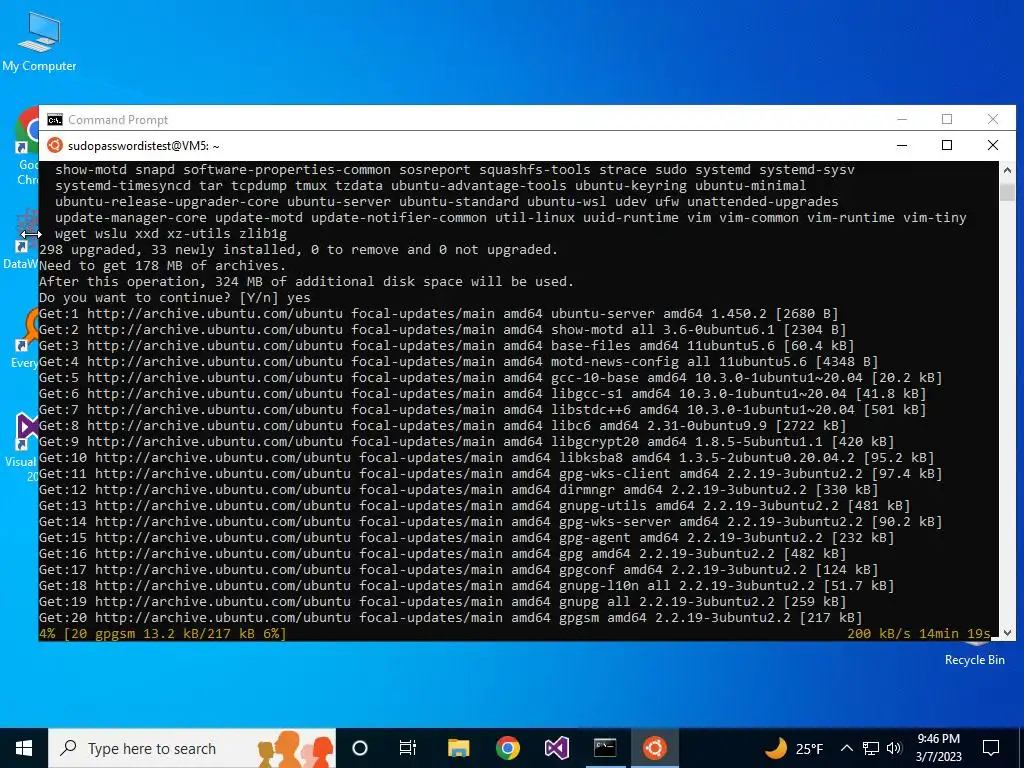Click the Get:1 ubuntu-server line

438,313
